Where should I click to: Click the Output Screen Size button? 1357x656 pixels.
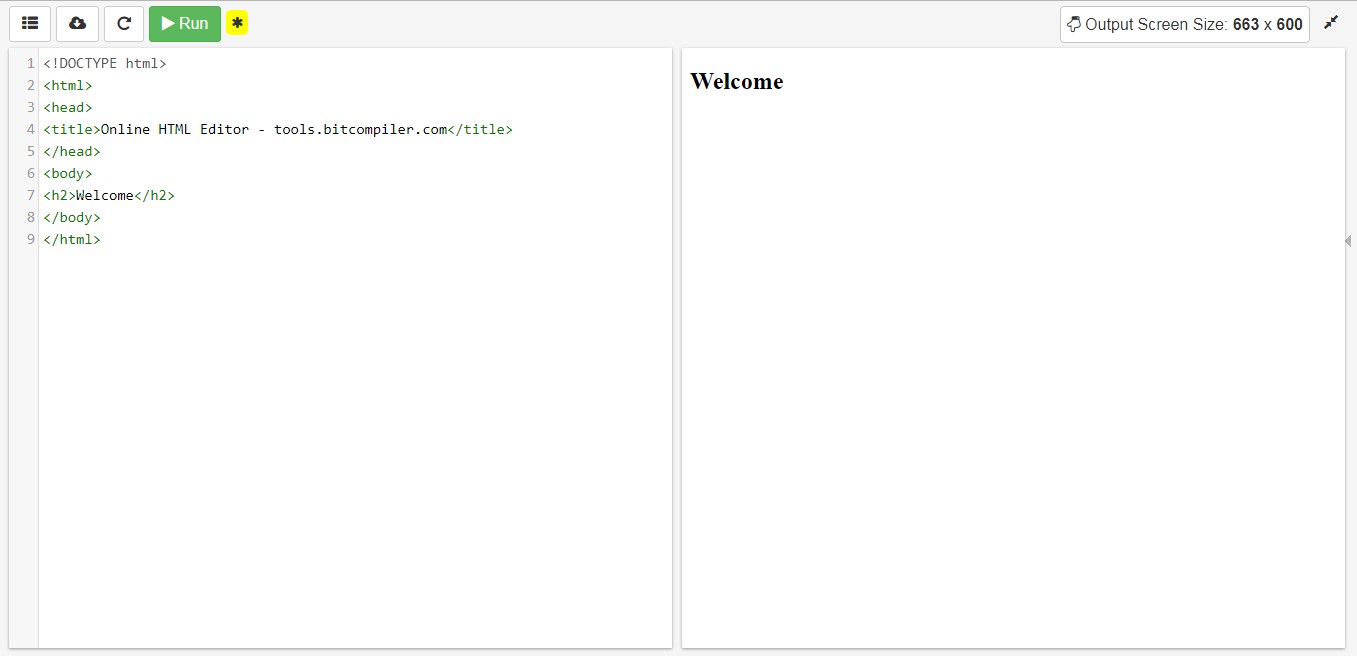click(1184, 24)
